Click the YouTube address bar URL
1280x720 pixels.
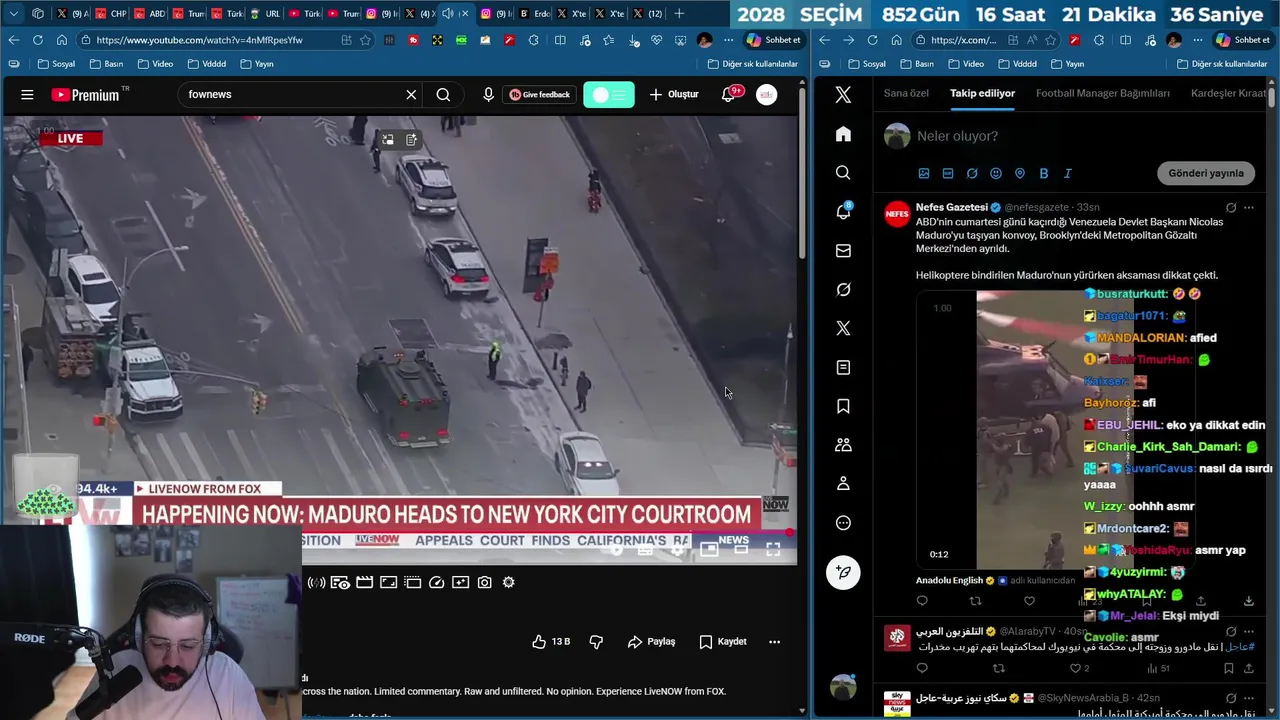pos(200,40)
